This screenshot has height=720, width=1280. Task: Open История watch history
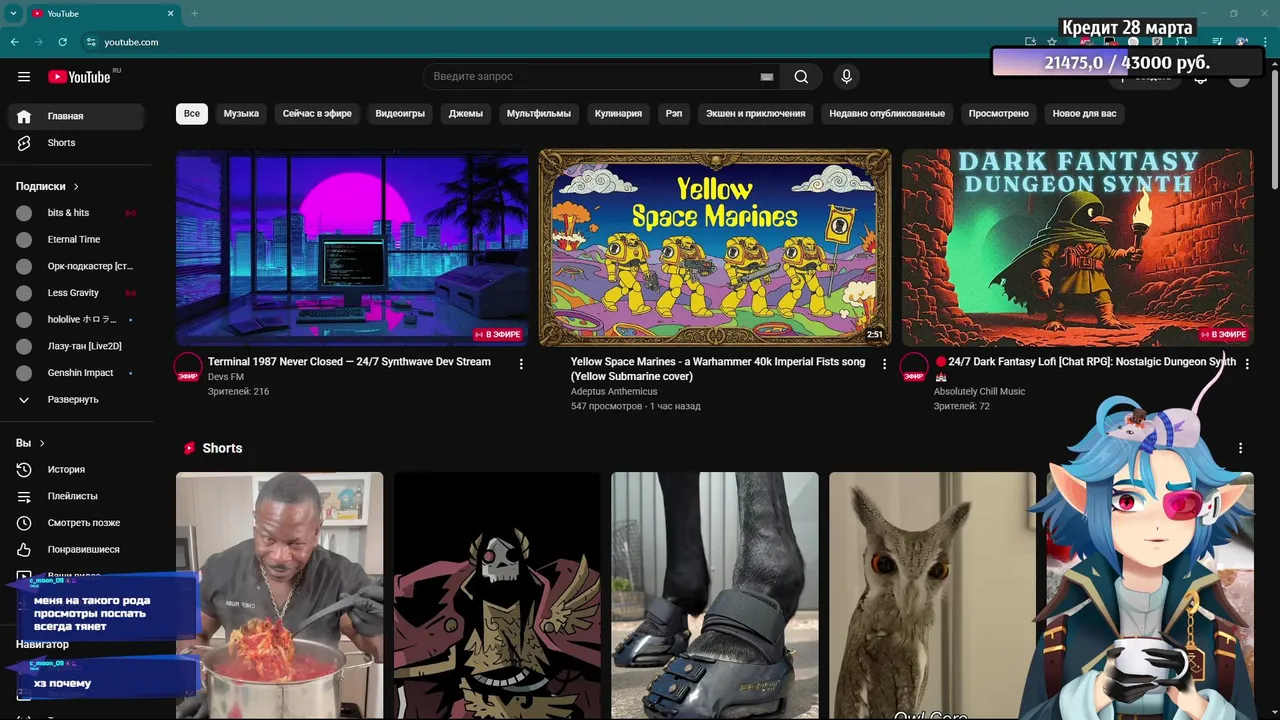(76, 469)
